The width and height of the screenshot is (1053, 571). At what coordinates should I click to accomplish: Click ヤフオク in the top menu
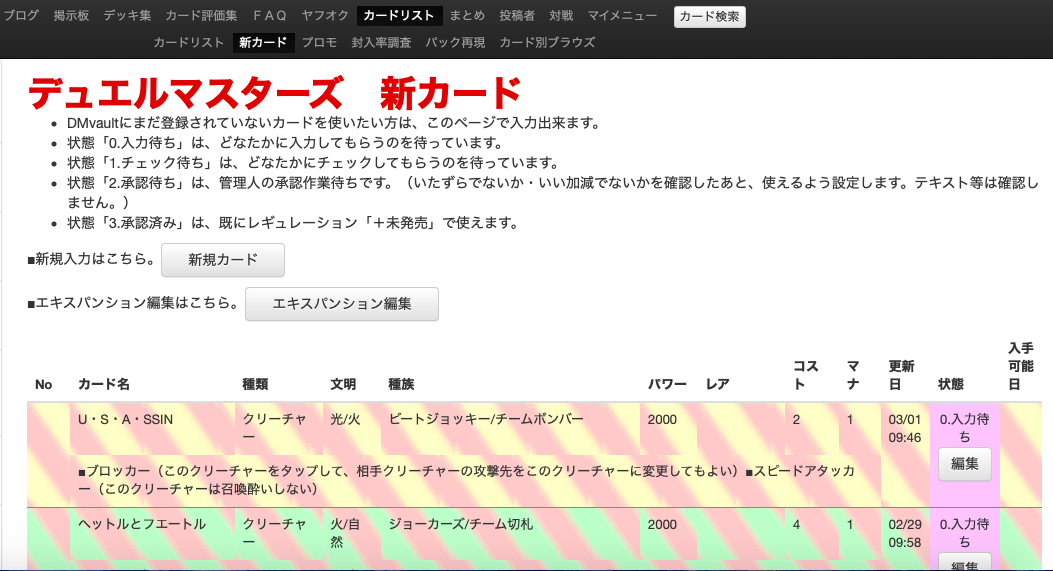click(x=325, y=15)
